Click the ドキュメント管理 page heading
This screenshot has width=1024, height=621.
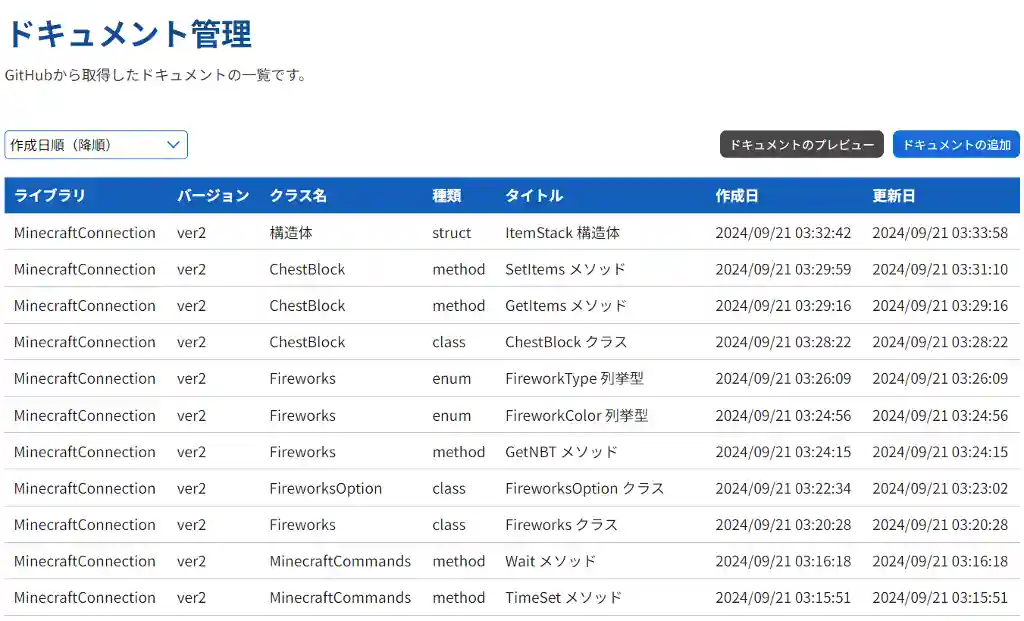129,34
